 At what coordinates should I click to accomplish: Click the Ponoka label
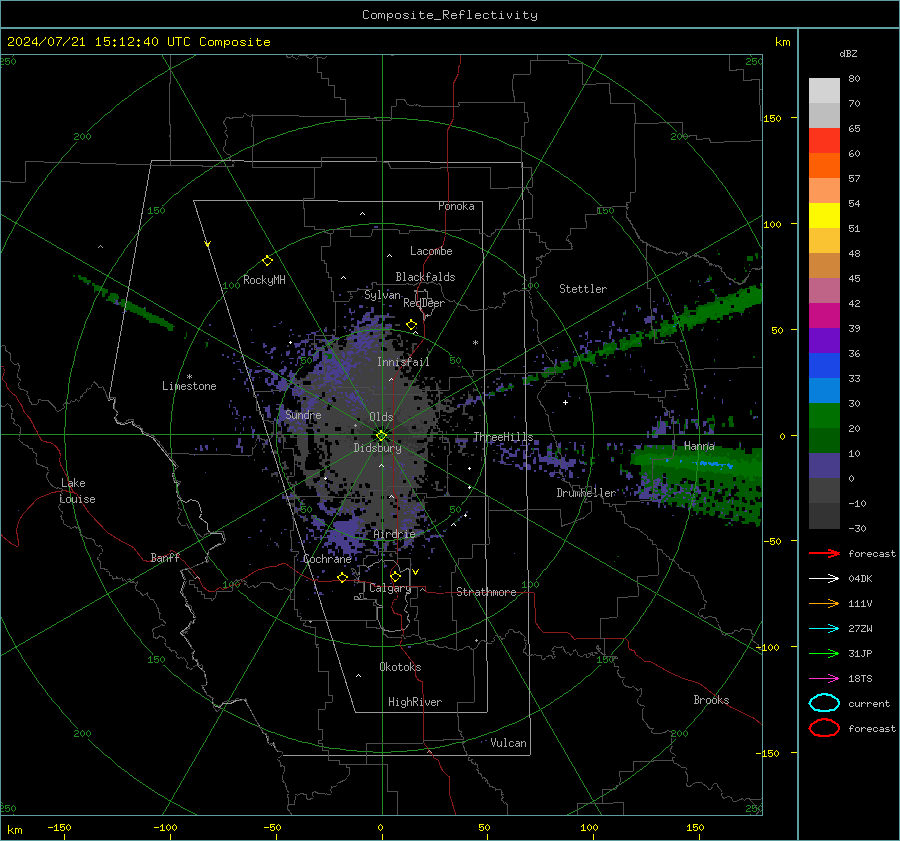point(456,206)
